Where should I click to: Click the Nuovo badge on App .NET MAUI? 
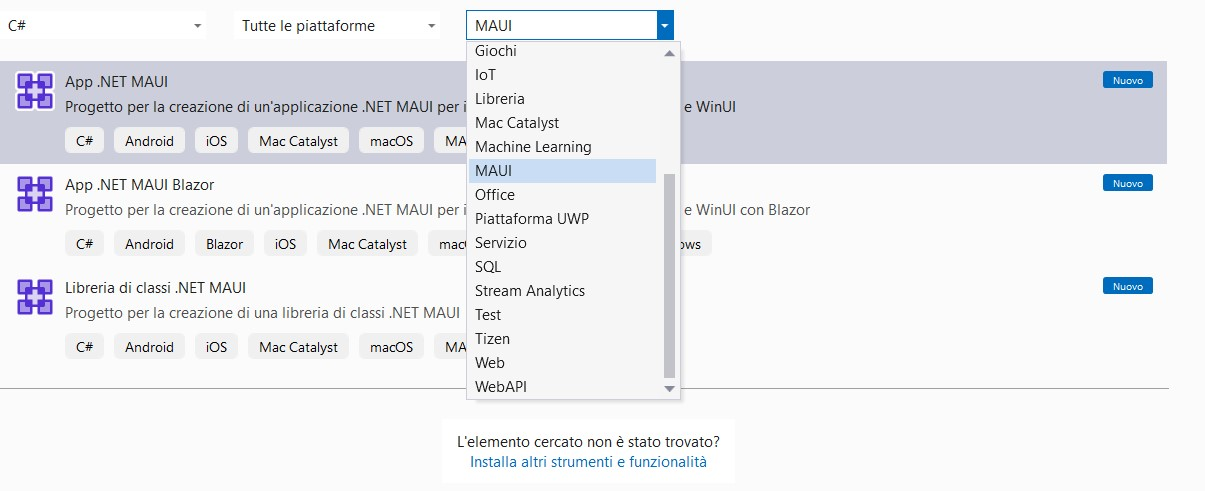click(x=1128, y=80)
